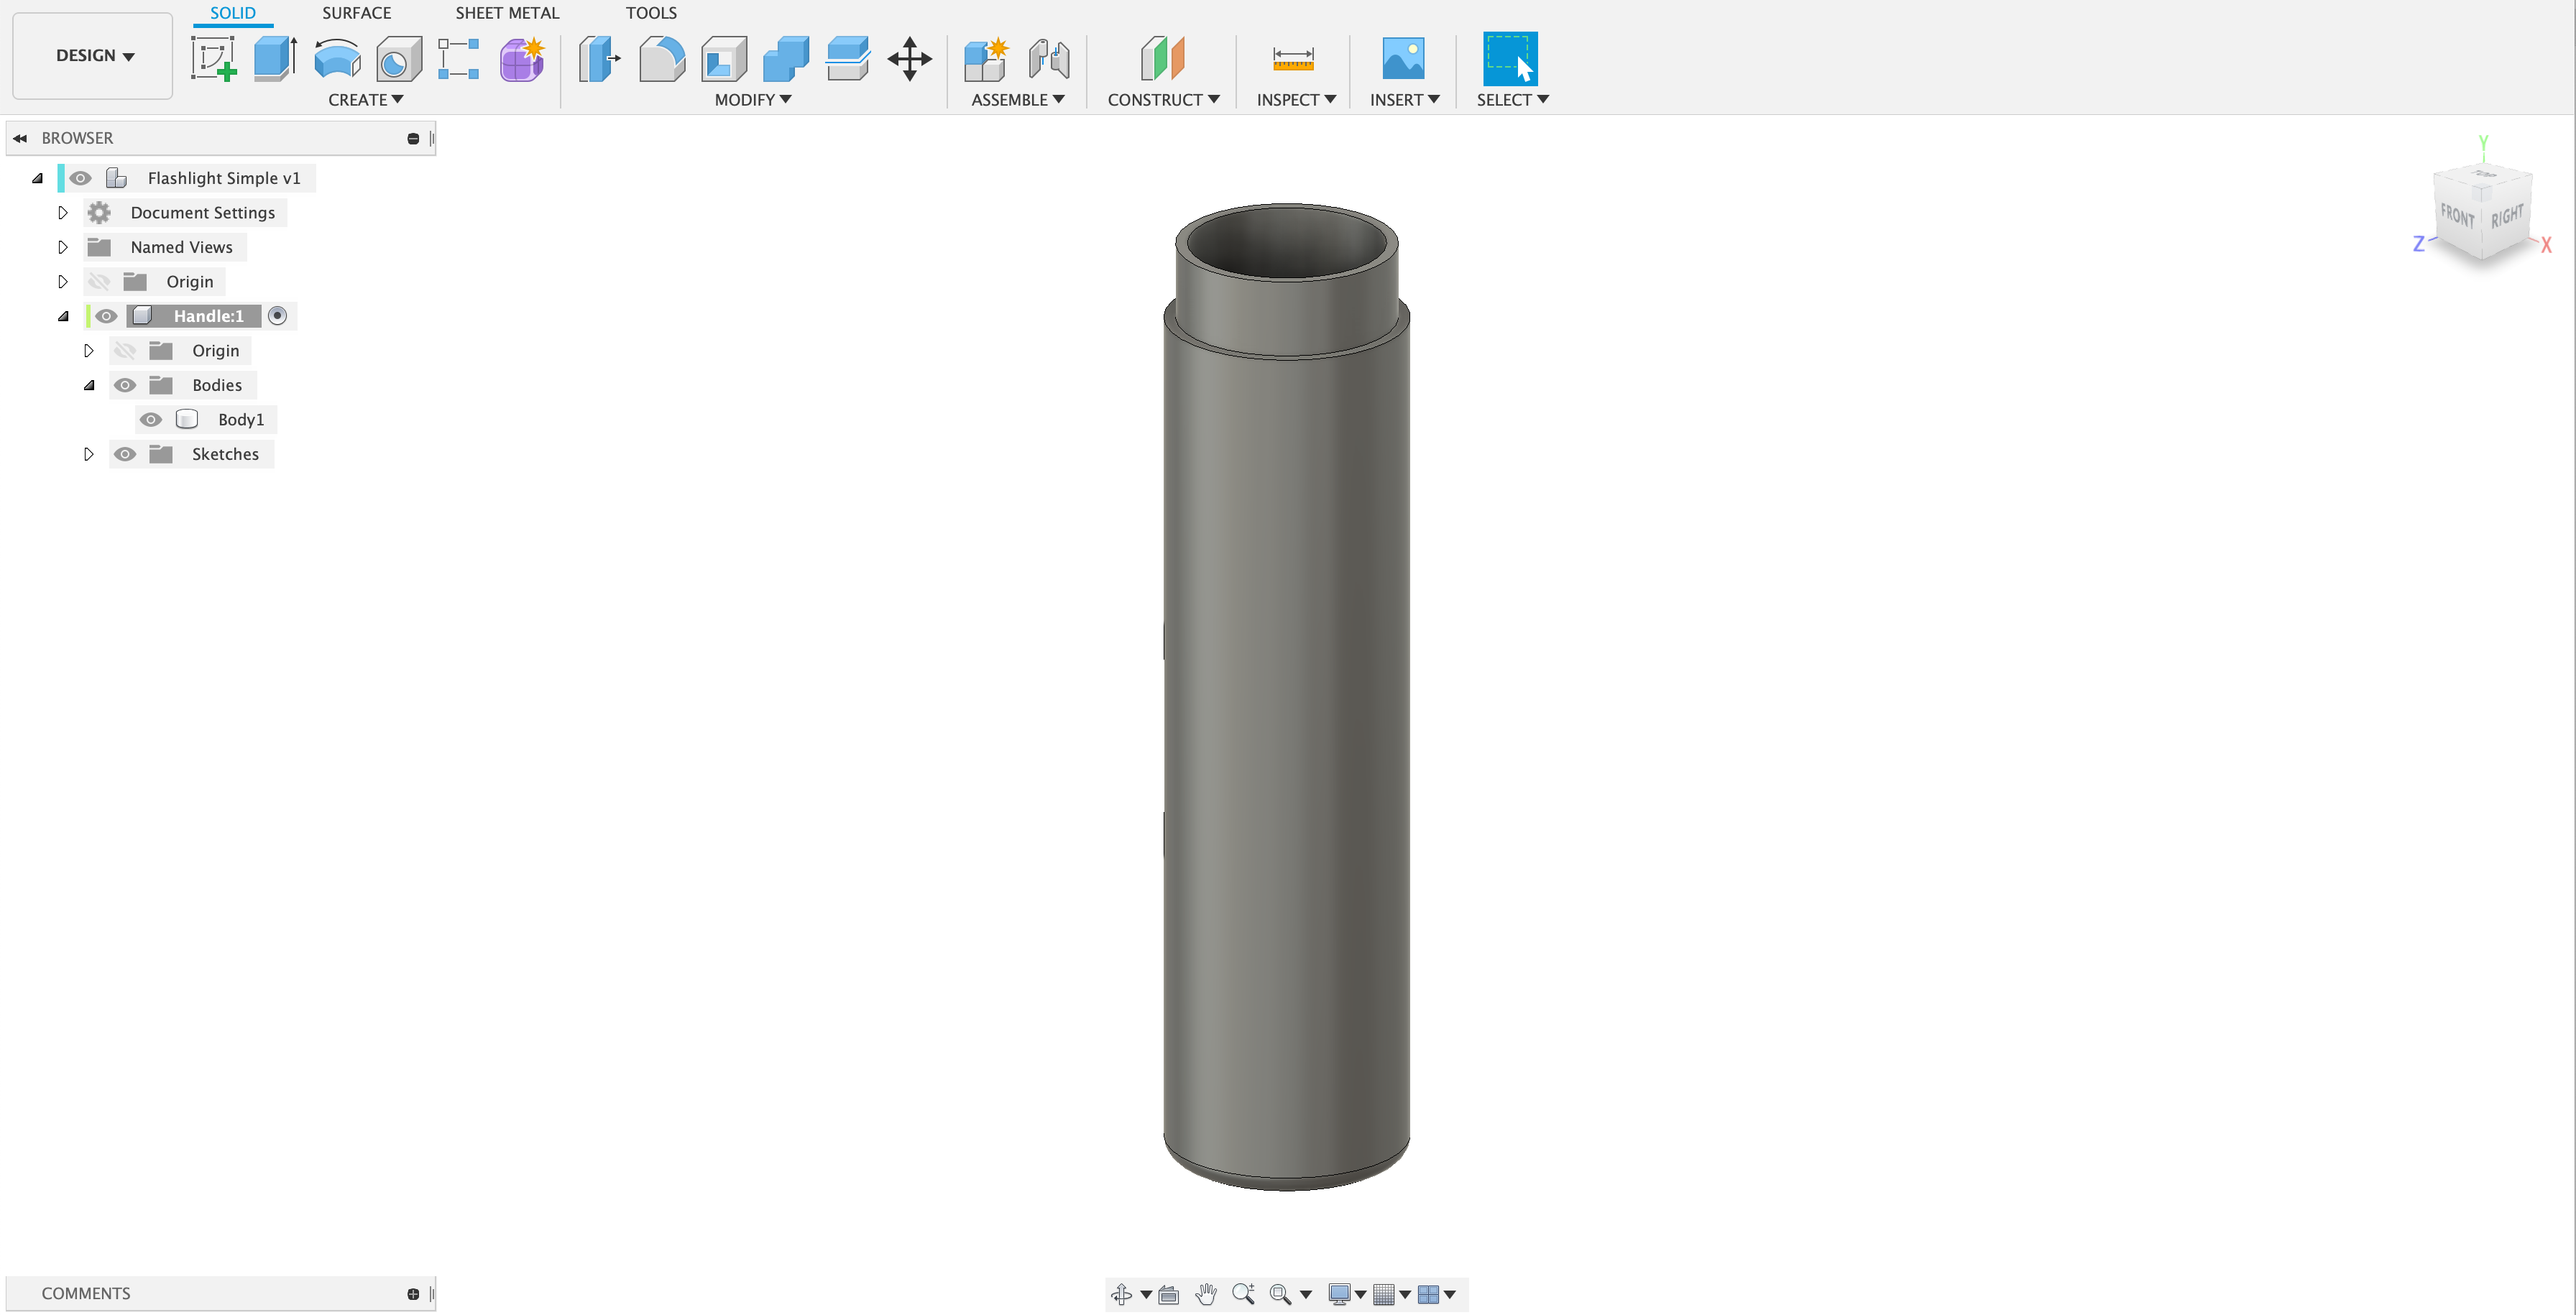Image resolution: width=2576 pixels, height=1315 pixels.
Task: Select the Press Pull tool icon
Action: 600,59
